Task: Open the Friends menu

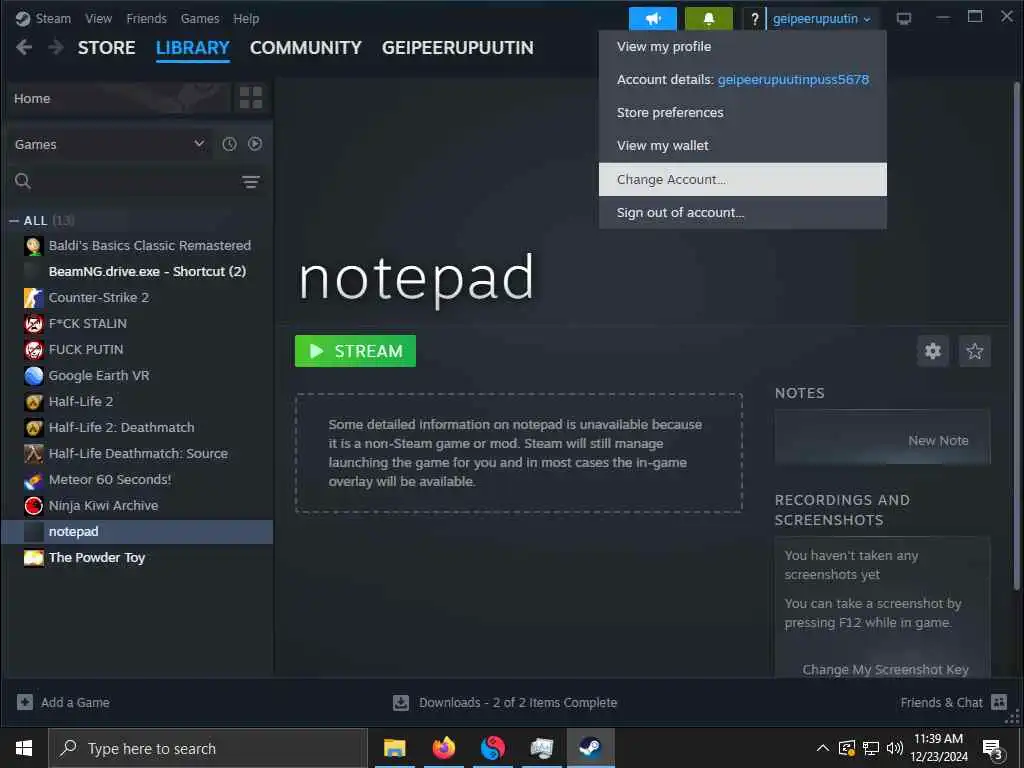Action: coord(146,18)
